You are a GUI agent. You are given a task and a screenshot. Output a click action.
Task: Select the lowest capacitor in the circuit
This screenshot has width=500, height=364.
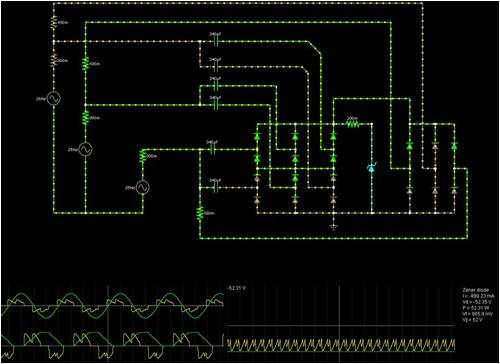[x=216, y=188]
